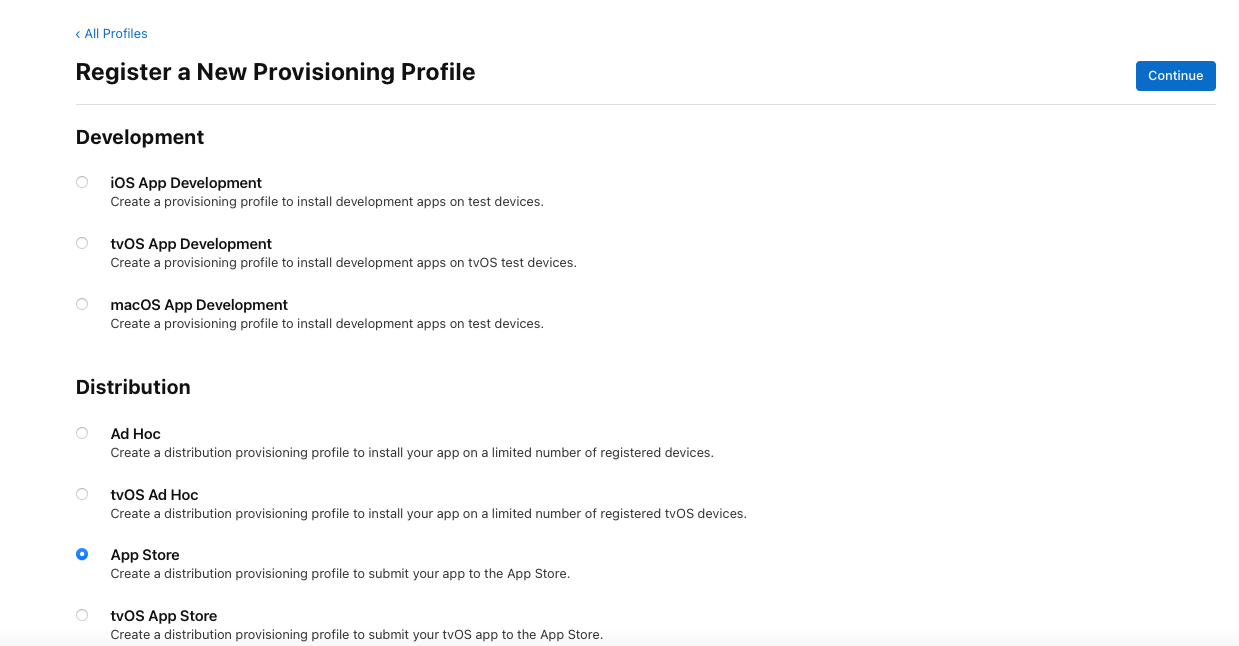Enable the macOS App Development radio button
Screen dimensions: 1239x646
(82, 304)
